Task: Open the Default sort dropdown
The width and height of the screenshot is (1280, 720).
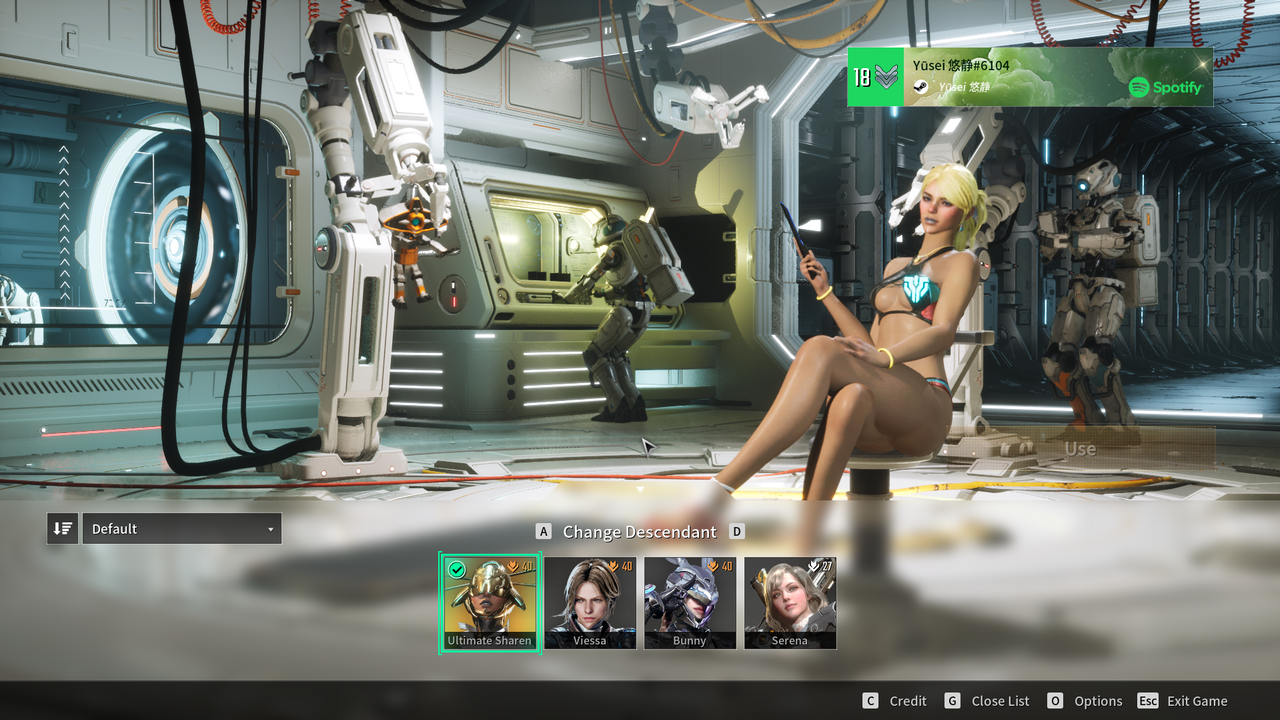Action: click(x=182, y=529)
